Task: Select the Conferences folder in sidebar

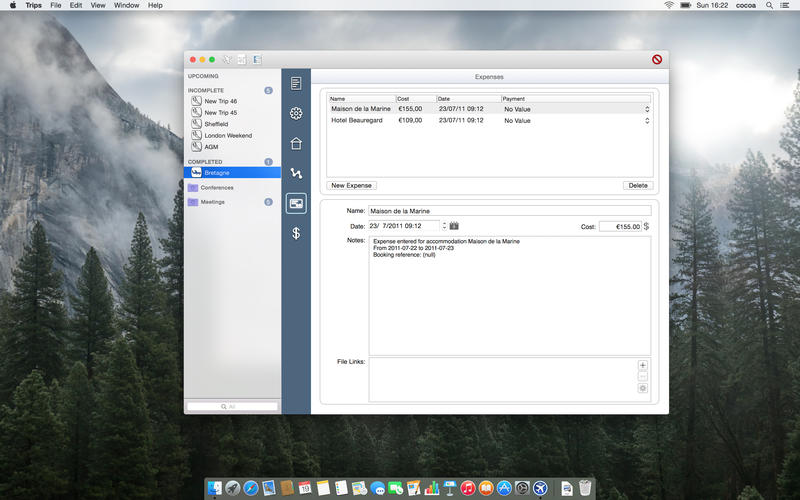Action: [x=217, y=187]
